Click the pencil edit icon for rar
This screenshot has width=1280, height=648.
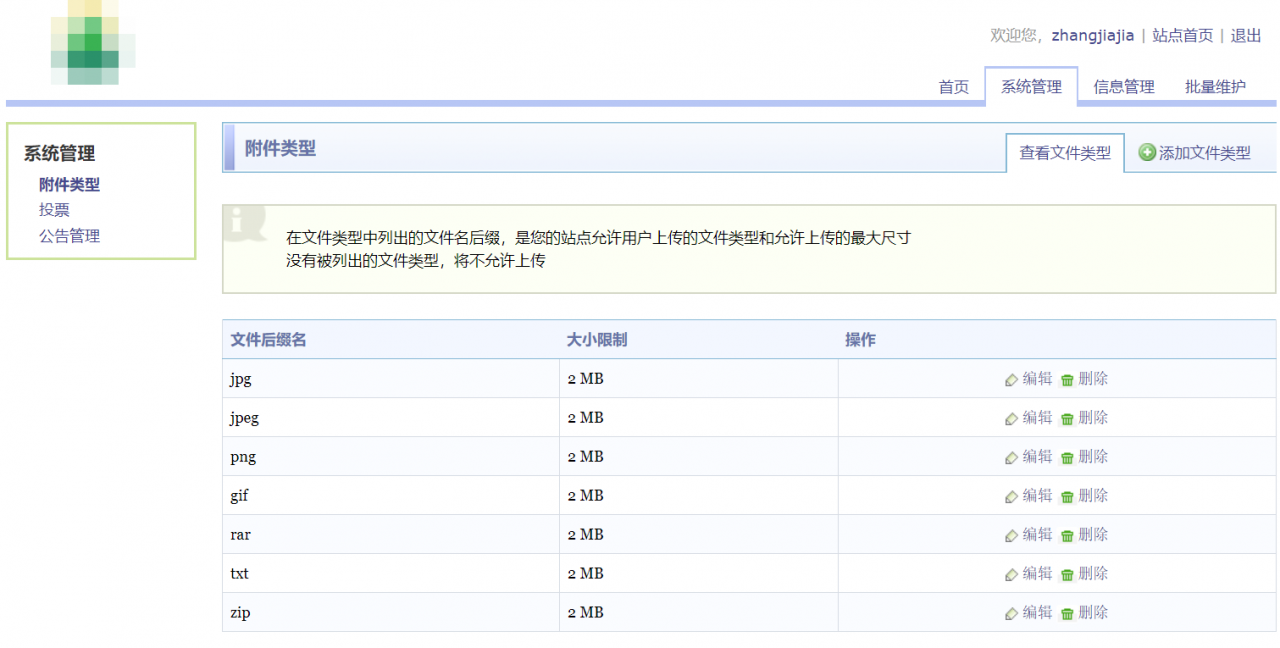pos(1011,536)
